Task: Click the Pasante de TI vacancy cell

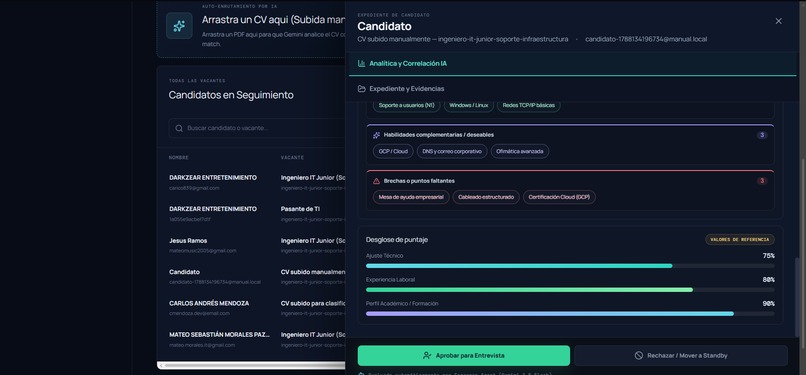Action: pyautogui.click(x=301, y=209)
